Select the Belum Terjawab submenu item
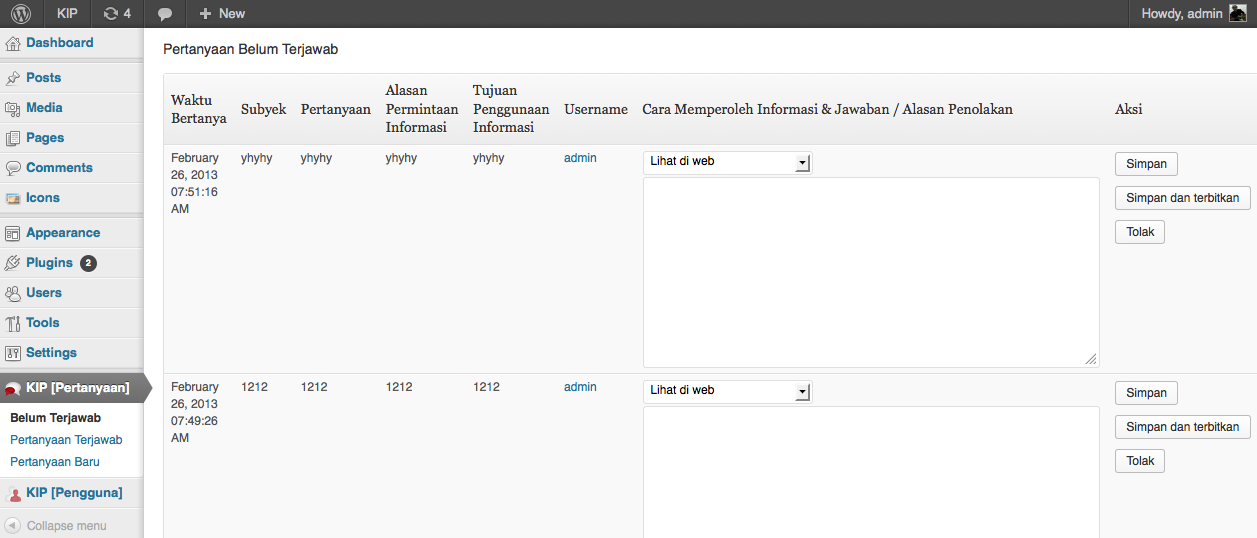Screen dimensions: 1257x538 56,418
